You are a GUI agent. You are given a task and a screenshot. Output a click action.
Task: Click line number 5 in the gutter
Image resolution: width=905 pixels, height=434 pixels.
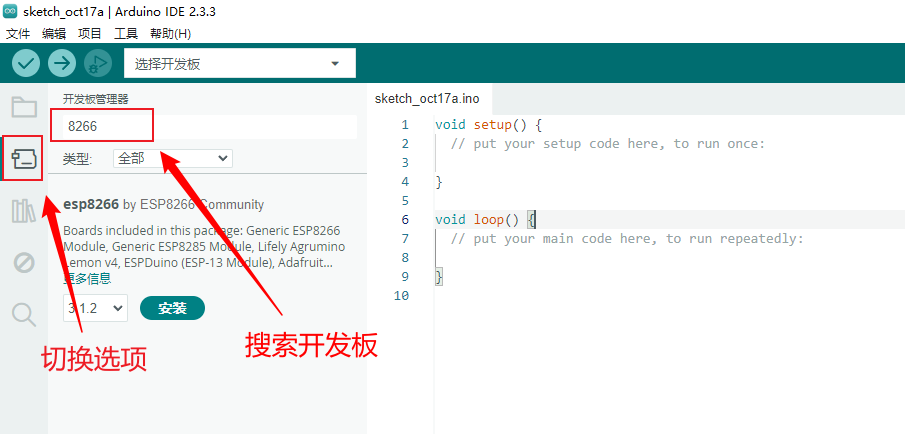[x=405, y=200]
